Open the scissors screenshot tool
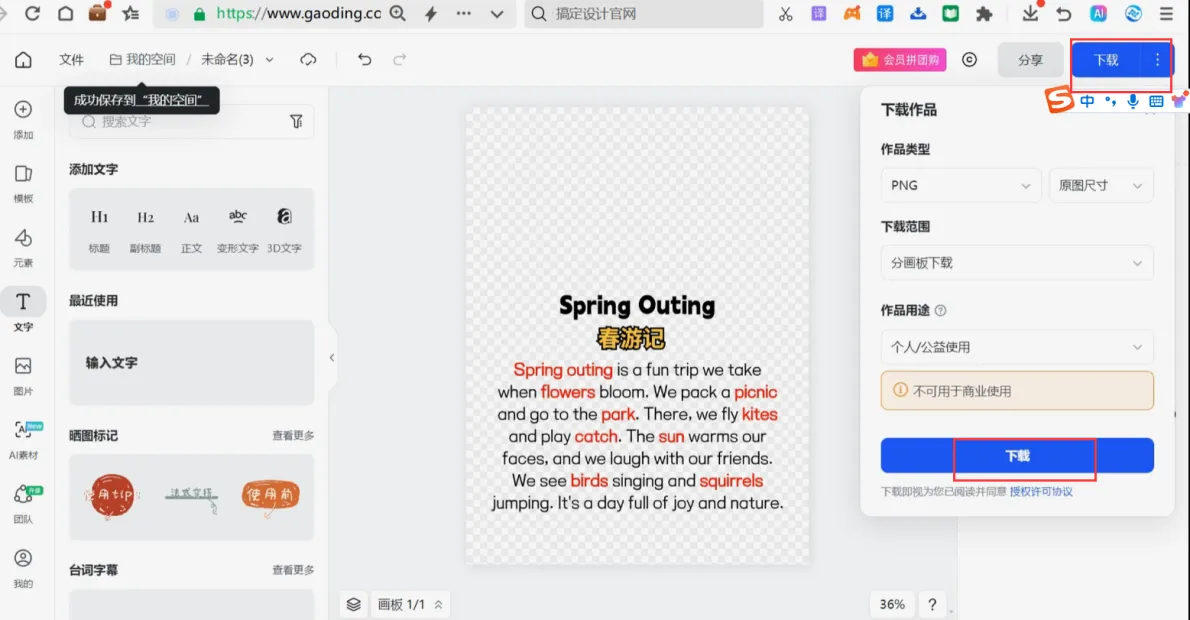Viewport: 1190px width, 620px height. click(x=785, y=14)
